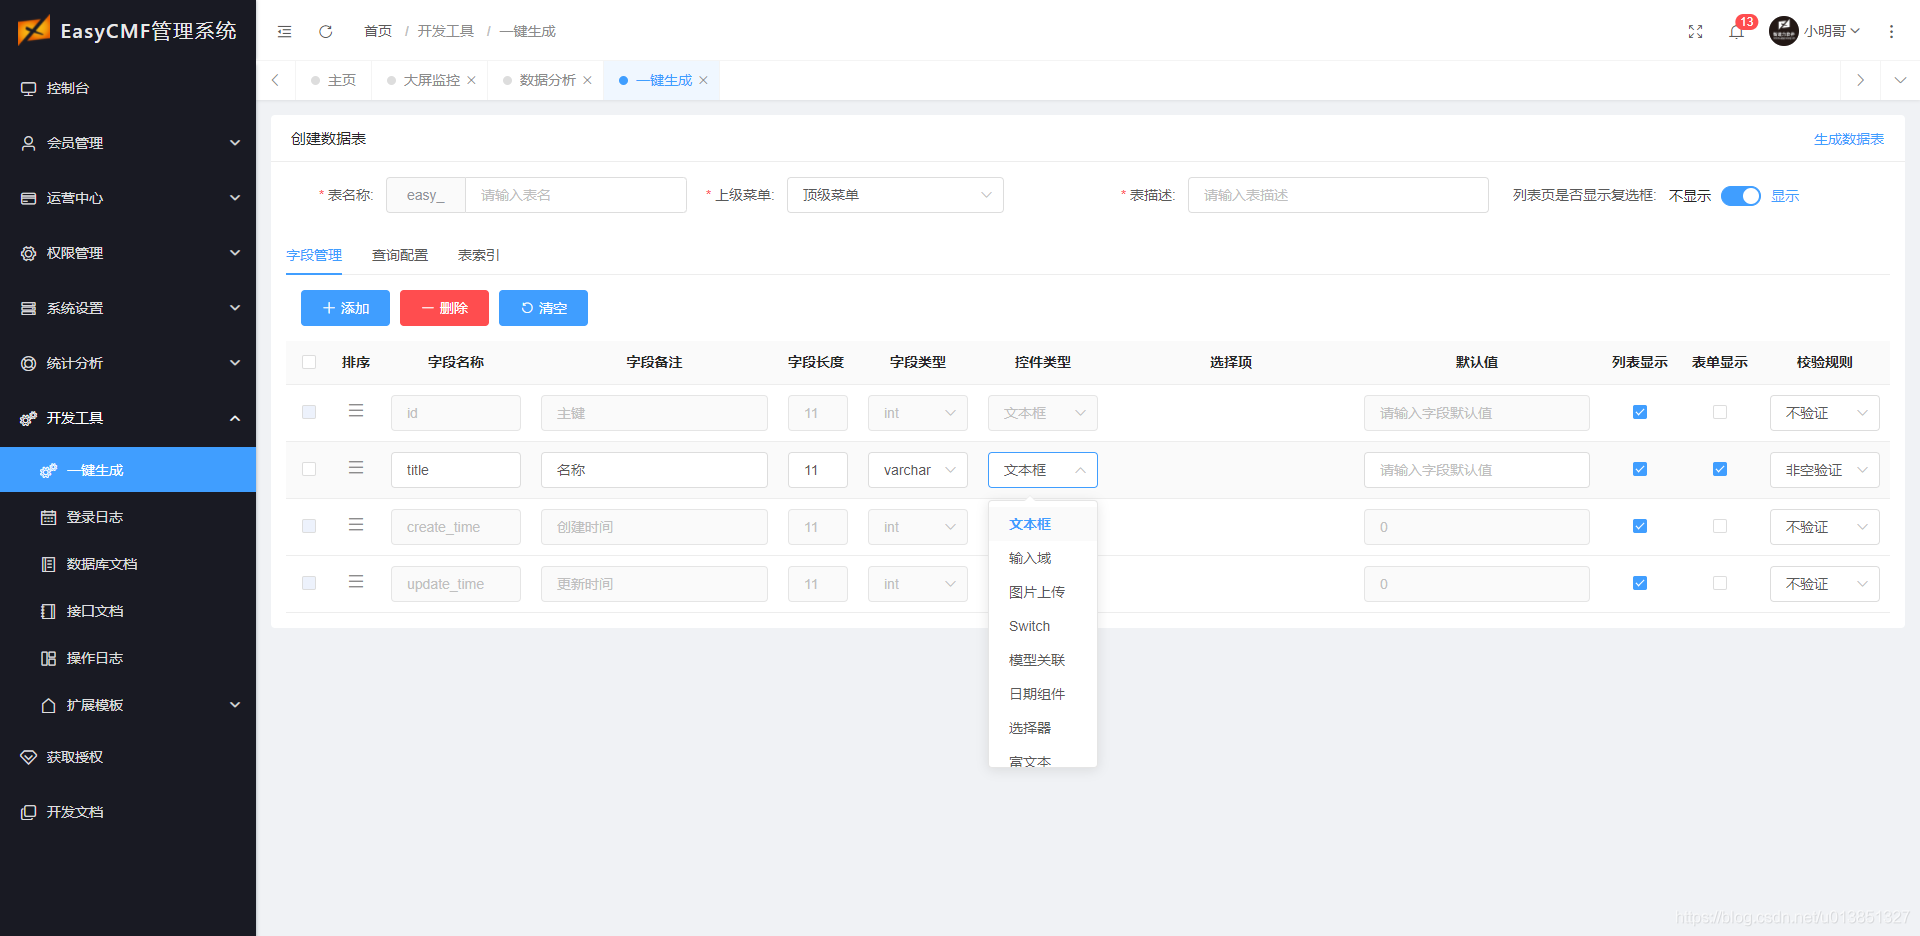This screenshot has height=936, width=1920.
Task: Close the title row 控件类型 dropdown
Action: click(x=1043, y=470)
